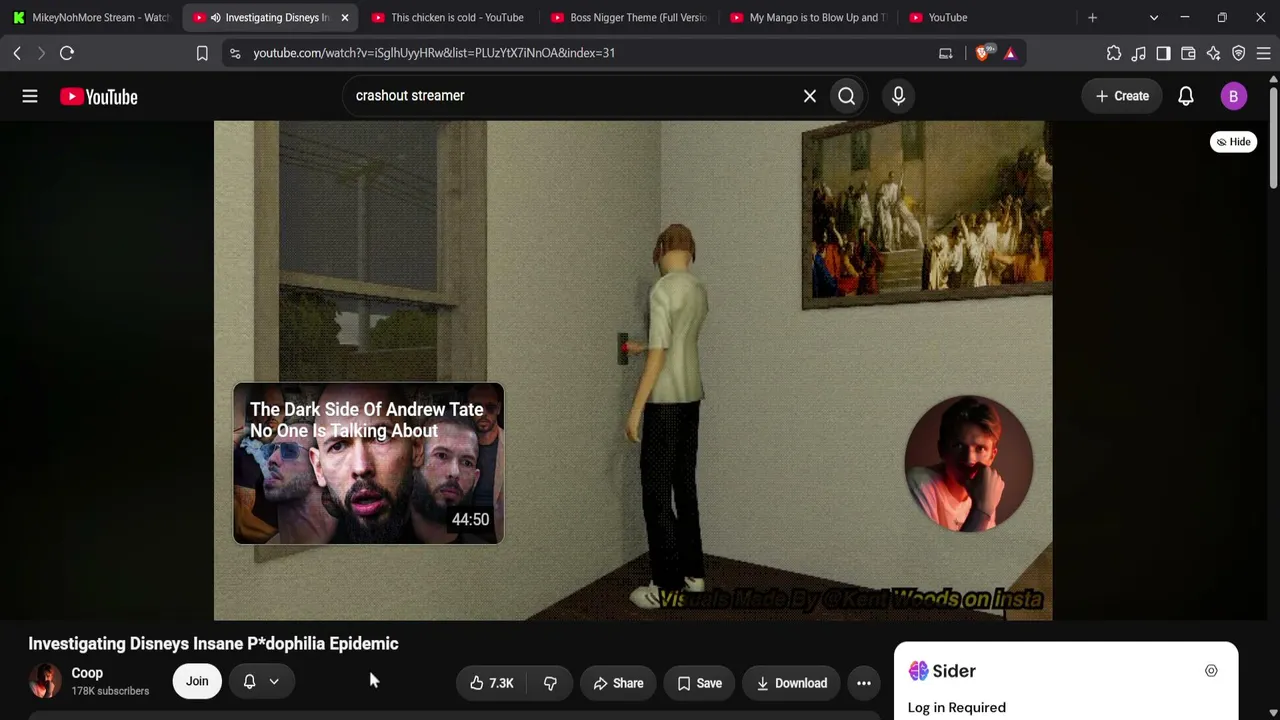Viewport: 1280px width, 720px height.
Task: Open Leo AI sparkle icon
Action: click(x=1213, y=53)
